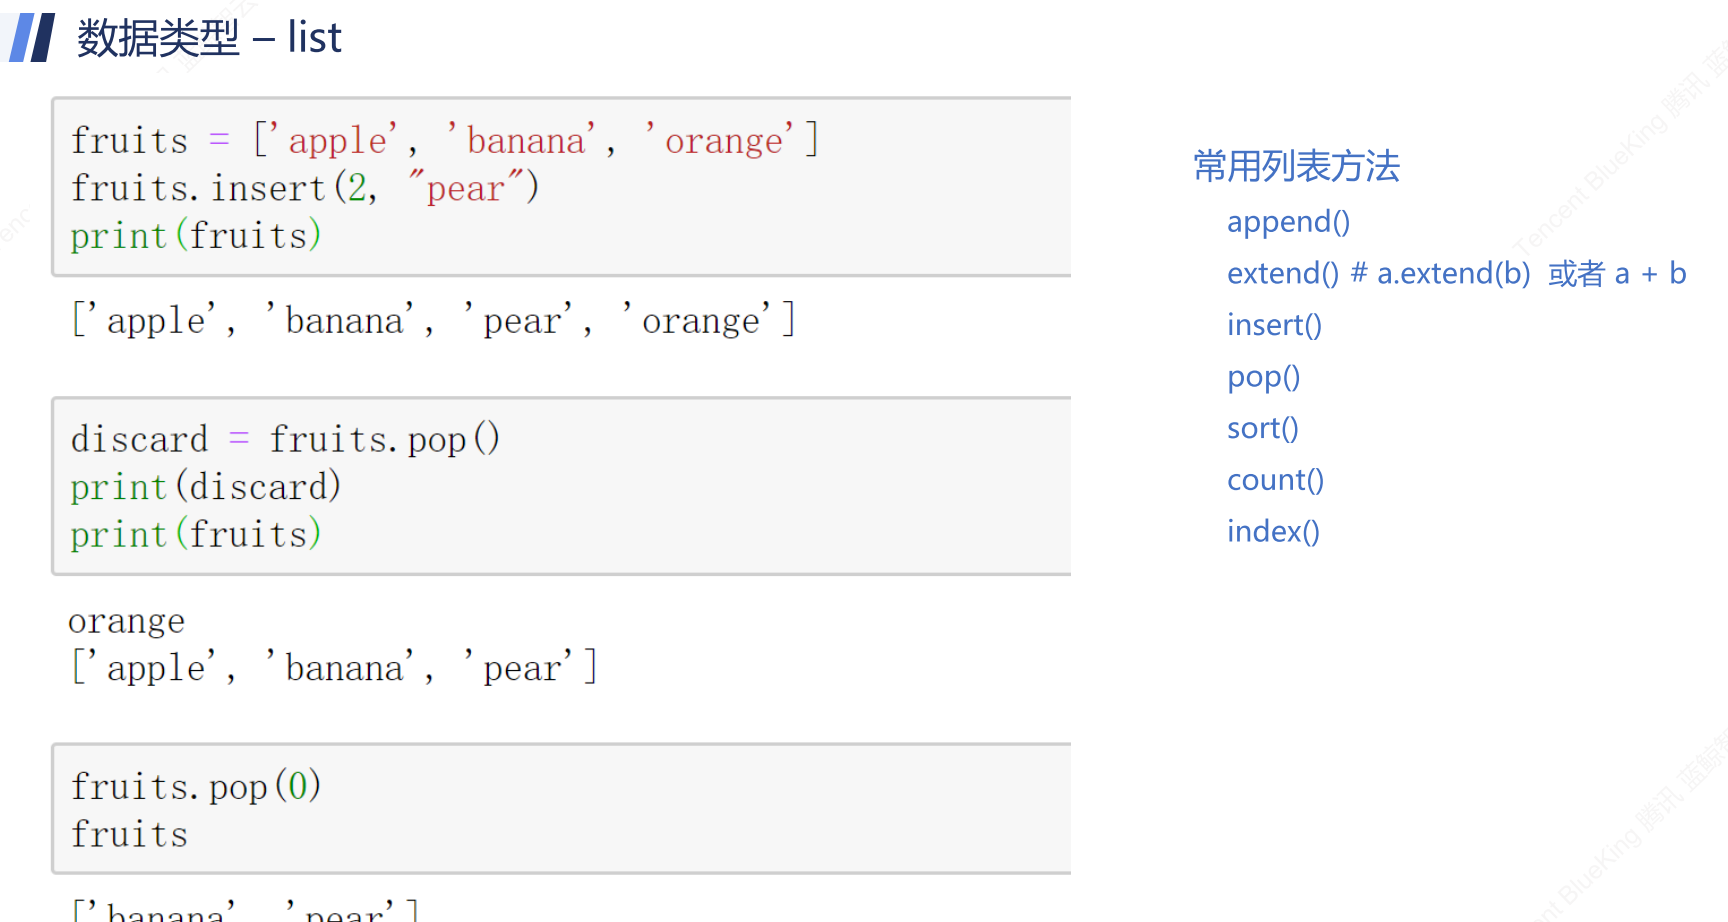Click the discard = fruits.pop() line
This screenshot has height=922, width=1728.
(285, 439)
